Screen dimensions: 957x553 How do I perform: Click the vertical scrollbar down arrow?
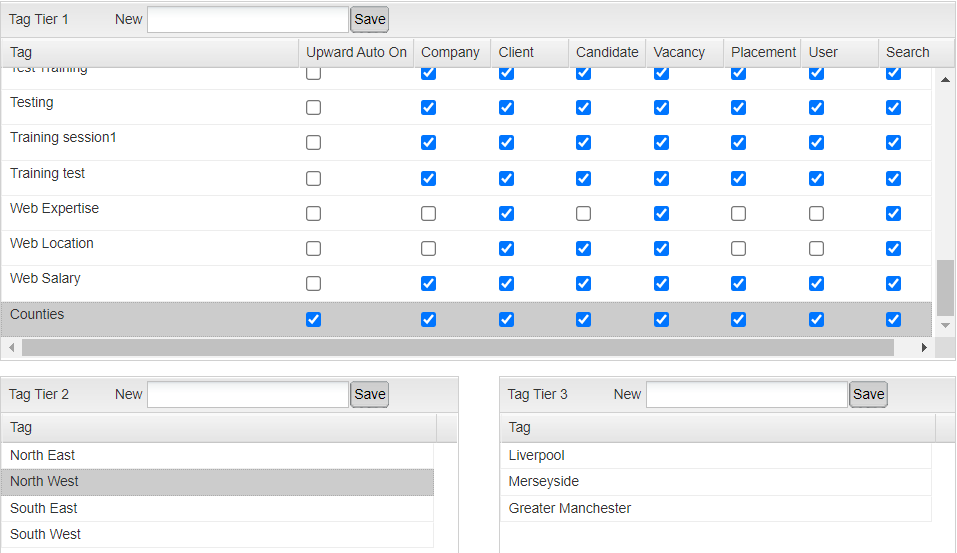tap(945, 325)
